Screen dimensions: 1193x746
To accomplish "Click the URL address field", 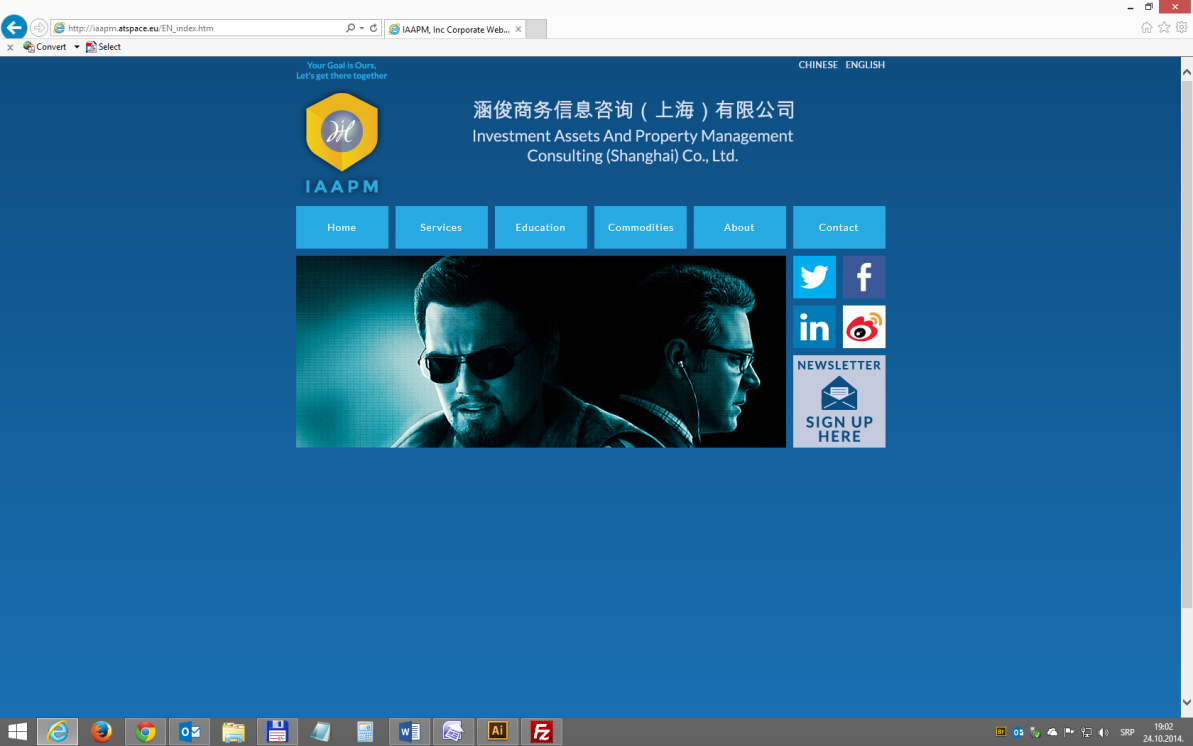I will click(200, 29).
